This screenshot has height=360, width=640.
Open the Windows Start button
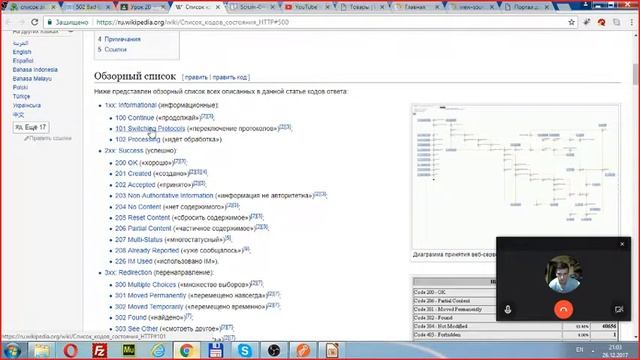click(x=12, y=351)
